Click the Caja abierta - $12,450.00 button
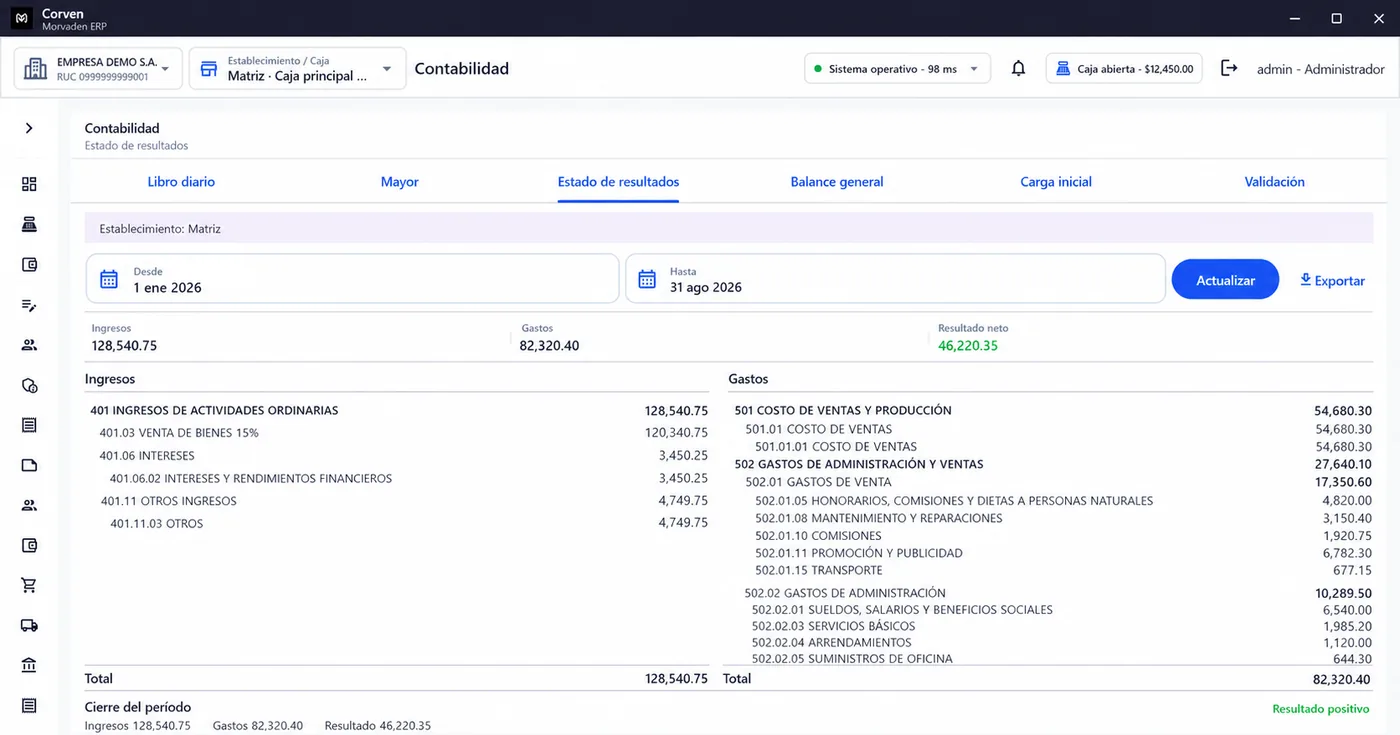Image resolution: width=1400 pixels, height=735 pixels. (x=1125, y=69)
